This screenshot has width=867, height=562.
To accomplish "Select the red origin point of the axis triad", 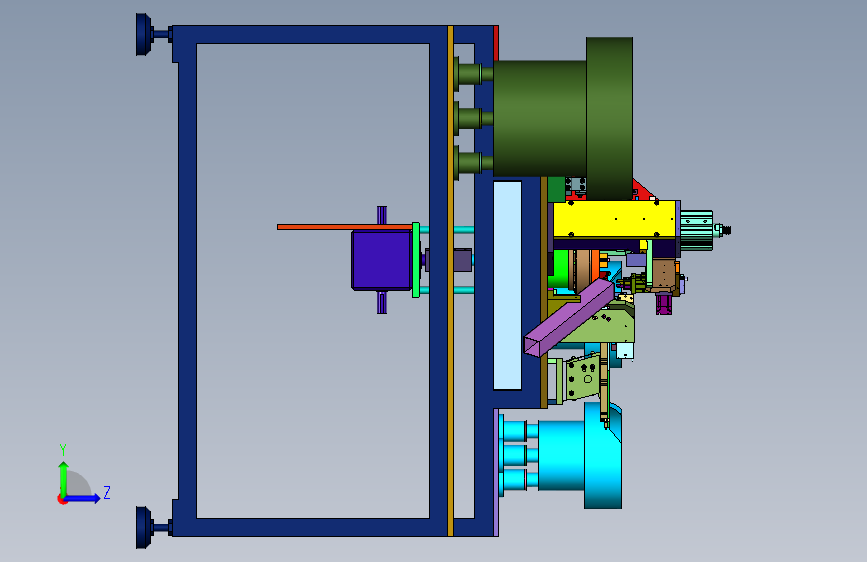I will [x=61, y=499].
